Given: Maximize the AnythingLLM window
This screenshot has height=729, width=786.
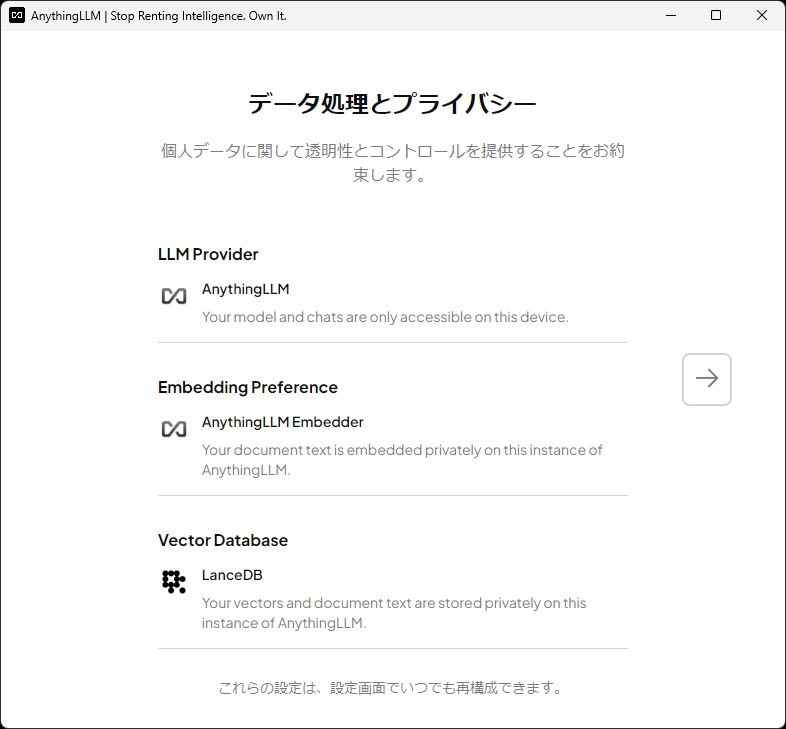Looking at the screenshot, I should click(716, 16).
